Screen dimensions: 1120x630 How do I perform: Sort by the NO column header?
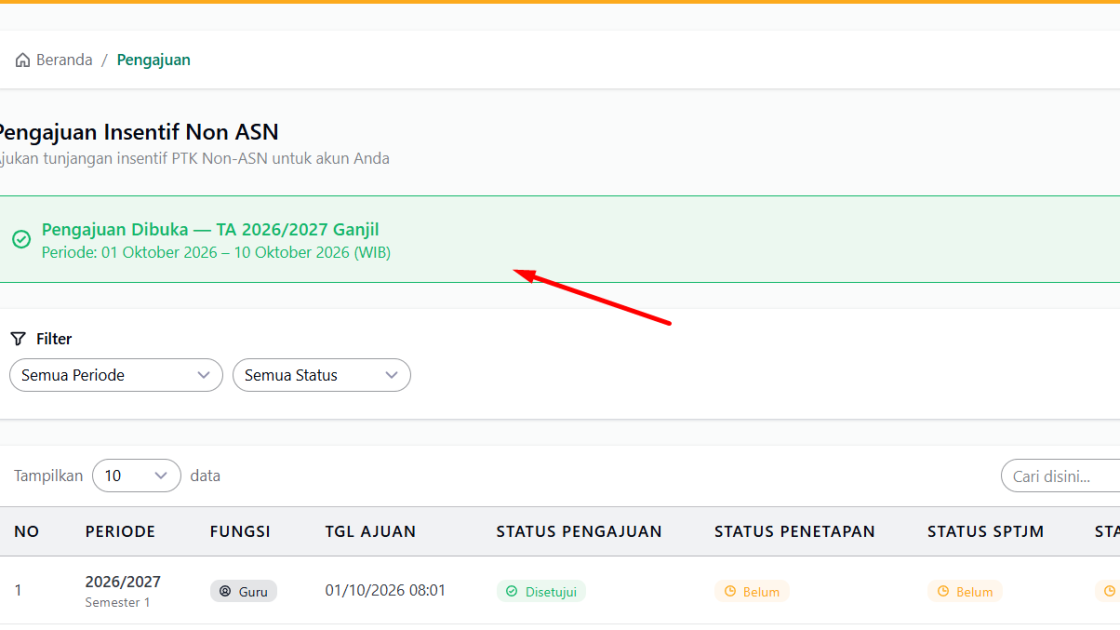click(26, 531)
